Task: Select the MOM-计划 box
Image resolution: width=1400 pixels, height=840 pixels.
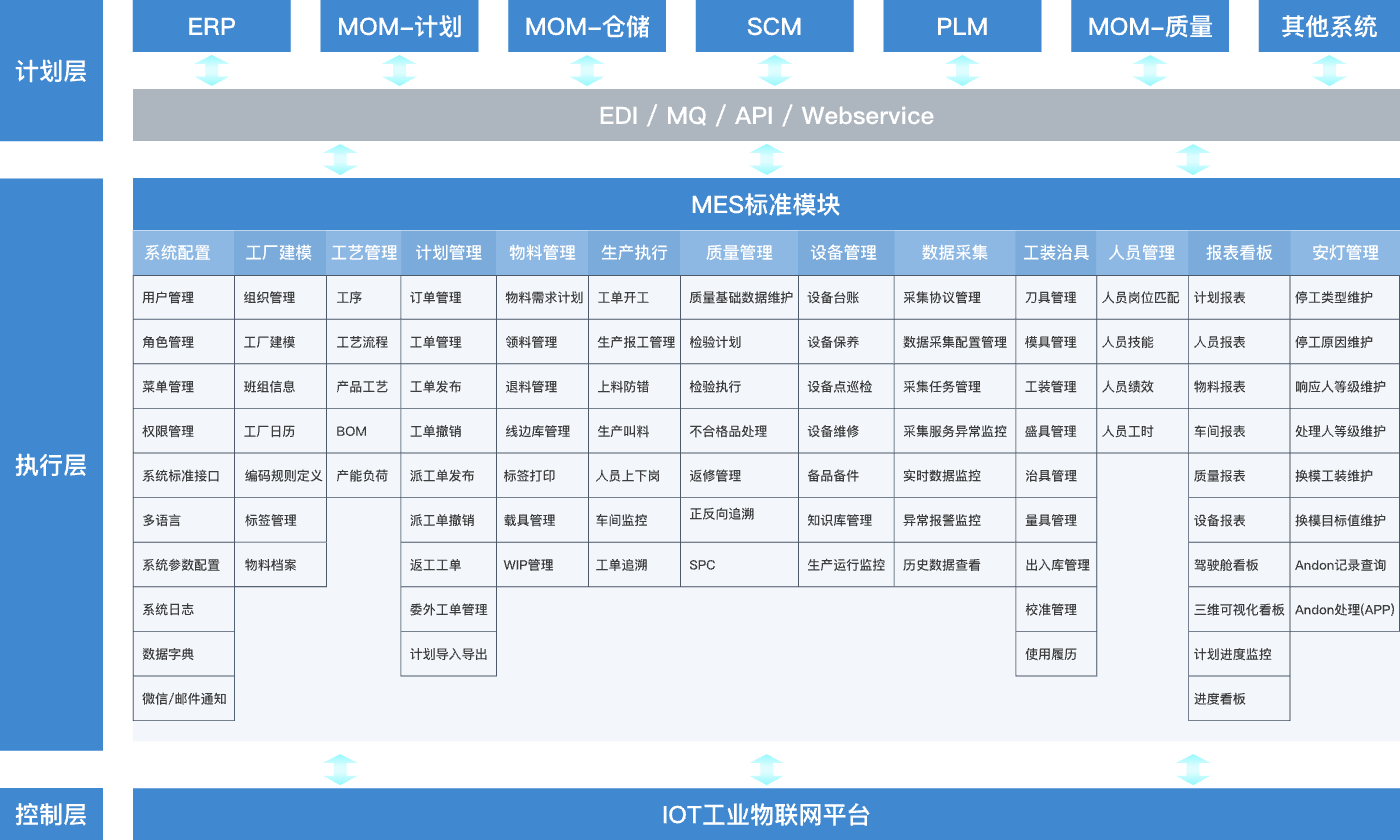Action: [399, 26]
